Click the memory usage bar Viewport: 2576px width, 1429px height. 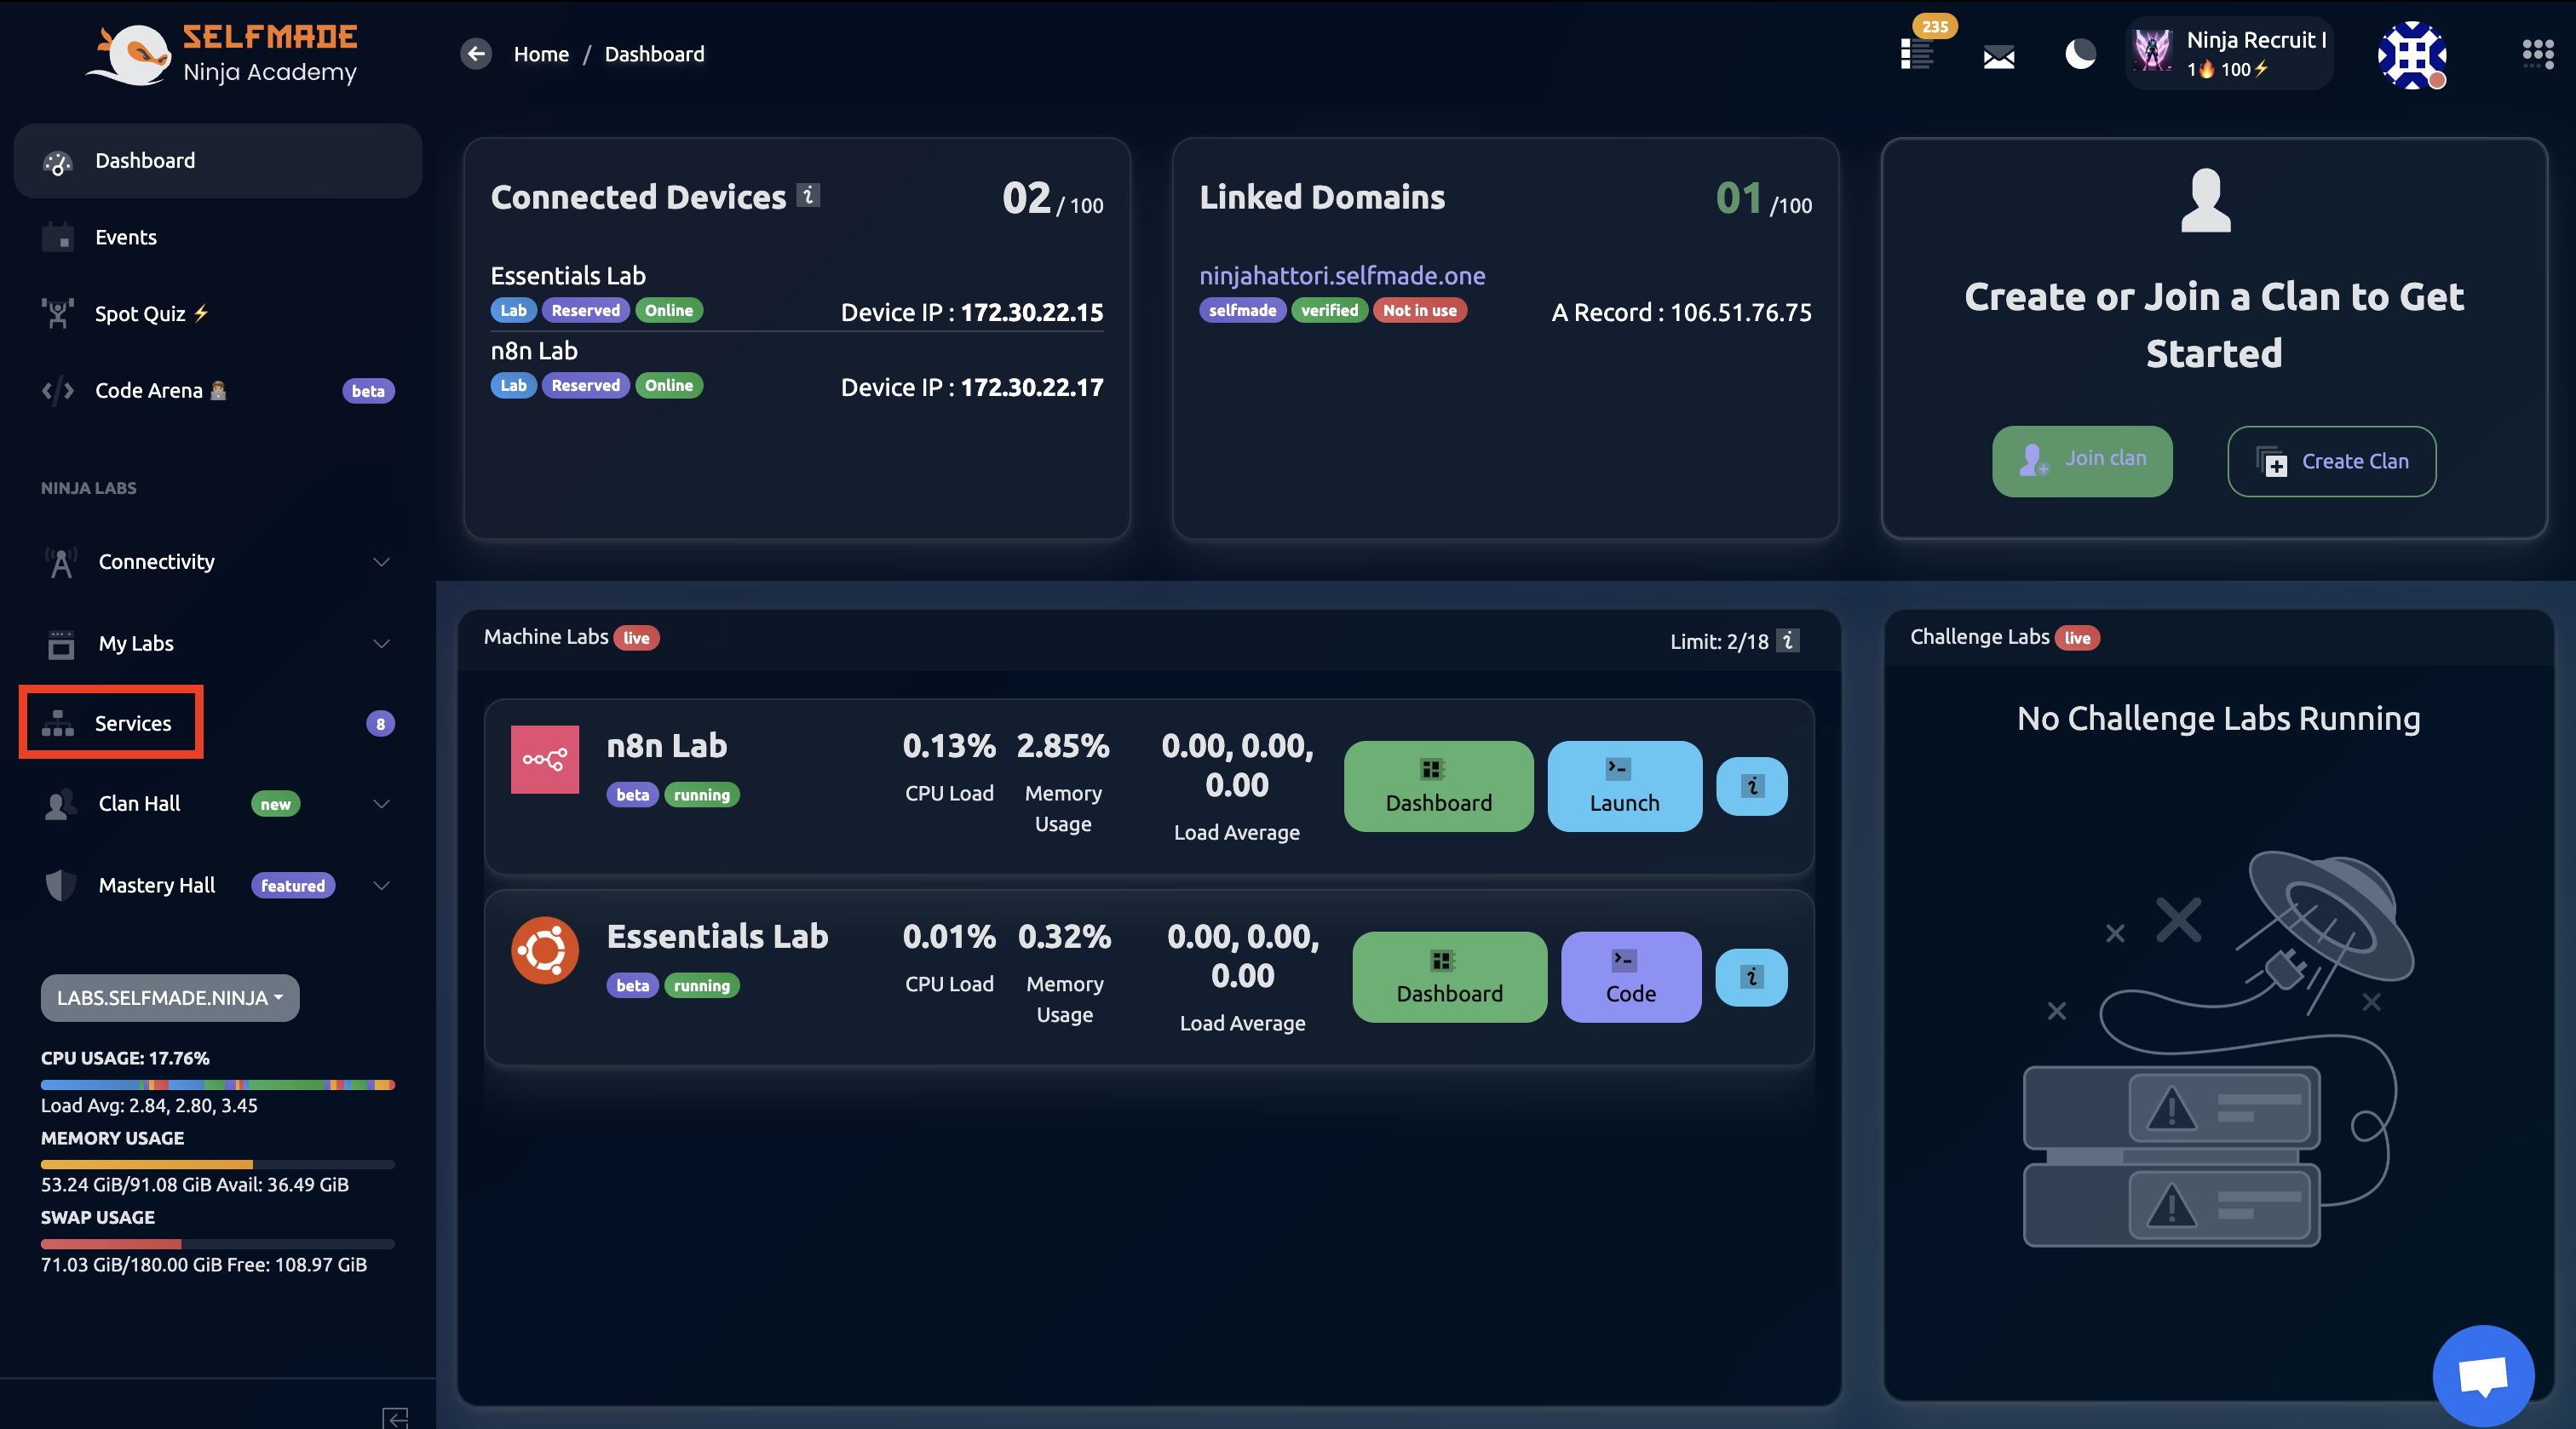coord(218,1165)
